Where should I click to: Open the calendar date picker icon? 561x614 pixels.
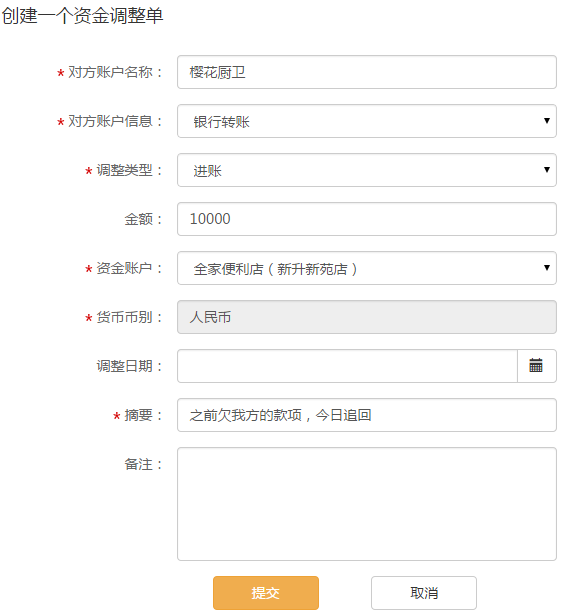click(536, 366)
